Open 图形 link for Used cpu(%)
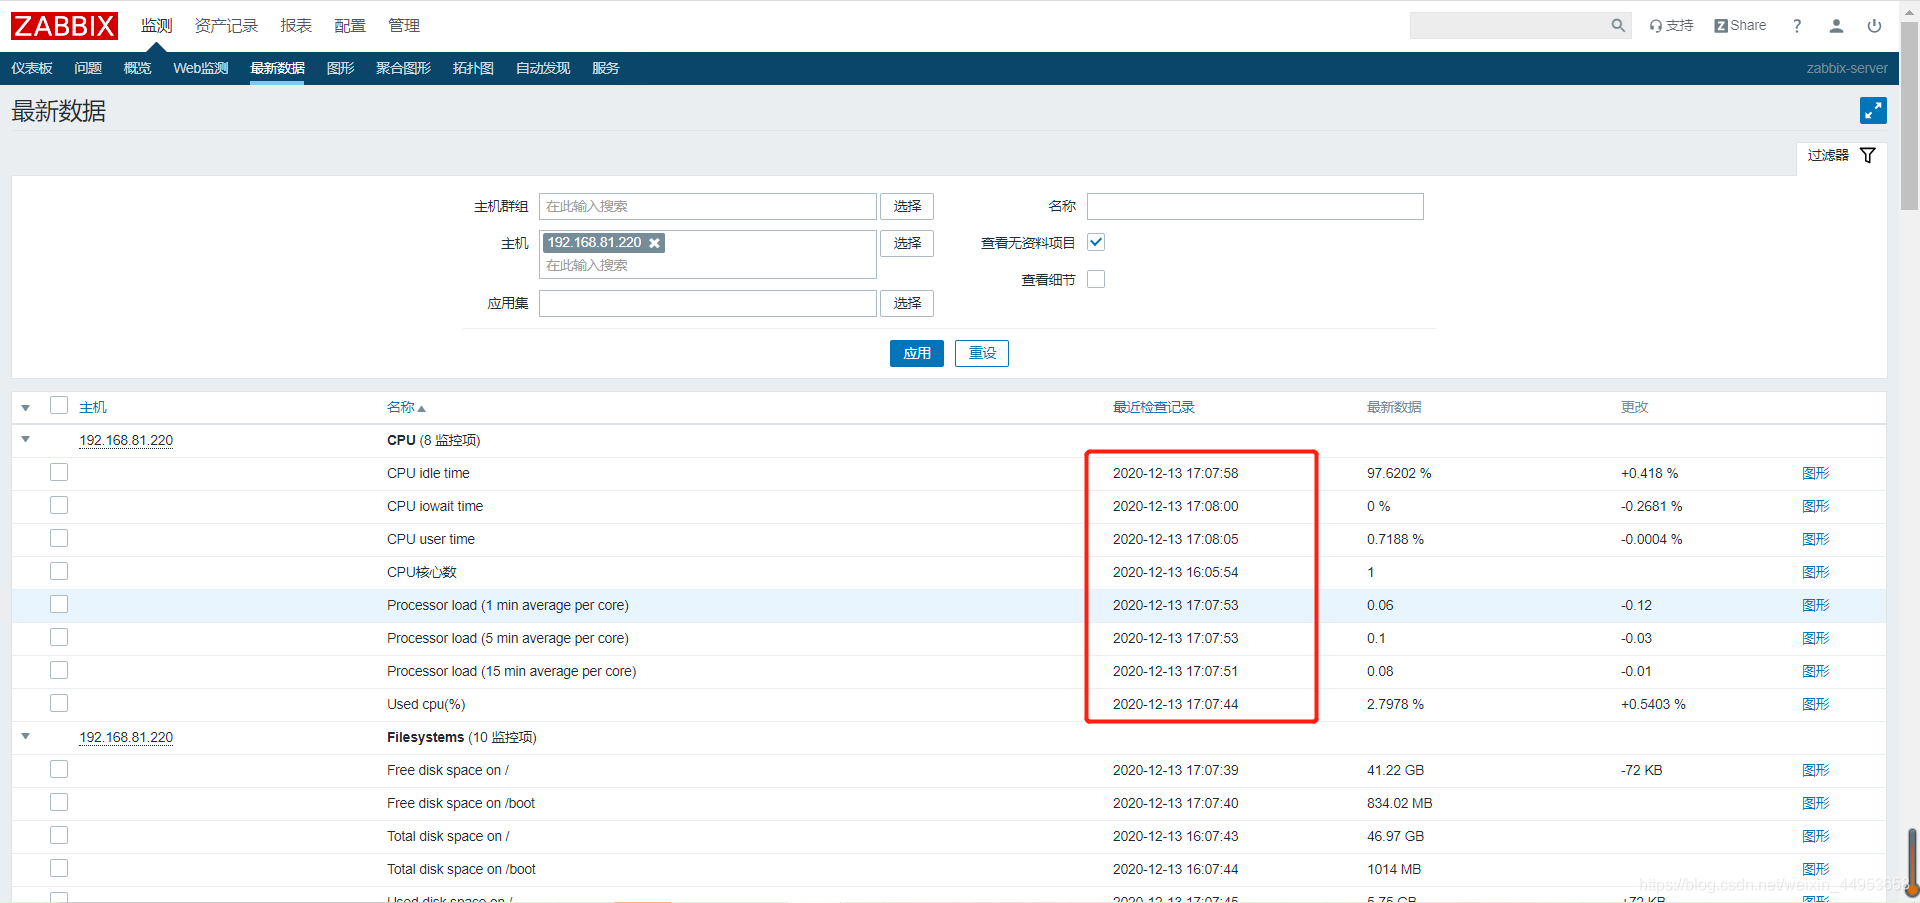 1815,704
